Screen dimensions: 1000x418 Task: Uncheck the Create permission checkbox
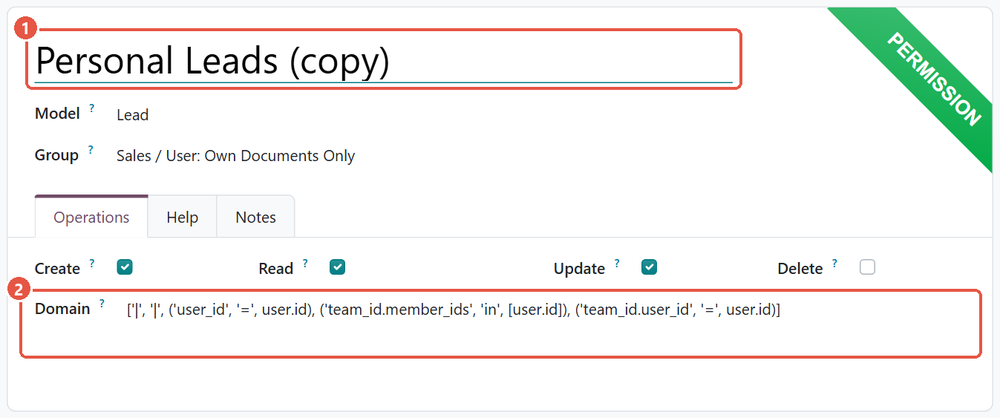pyautogui.click(x=124, y=267)
